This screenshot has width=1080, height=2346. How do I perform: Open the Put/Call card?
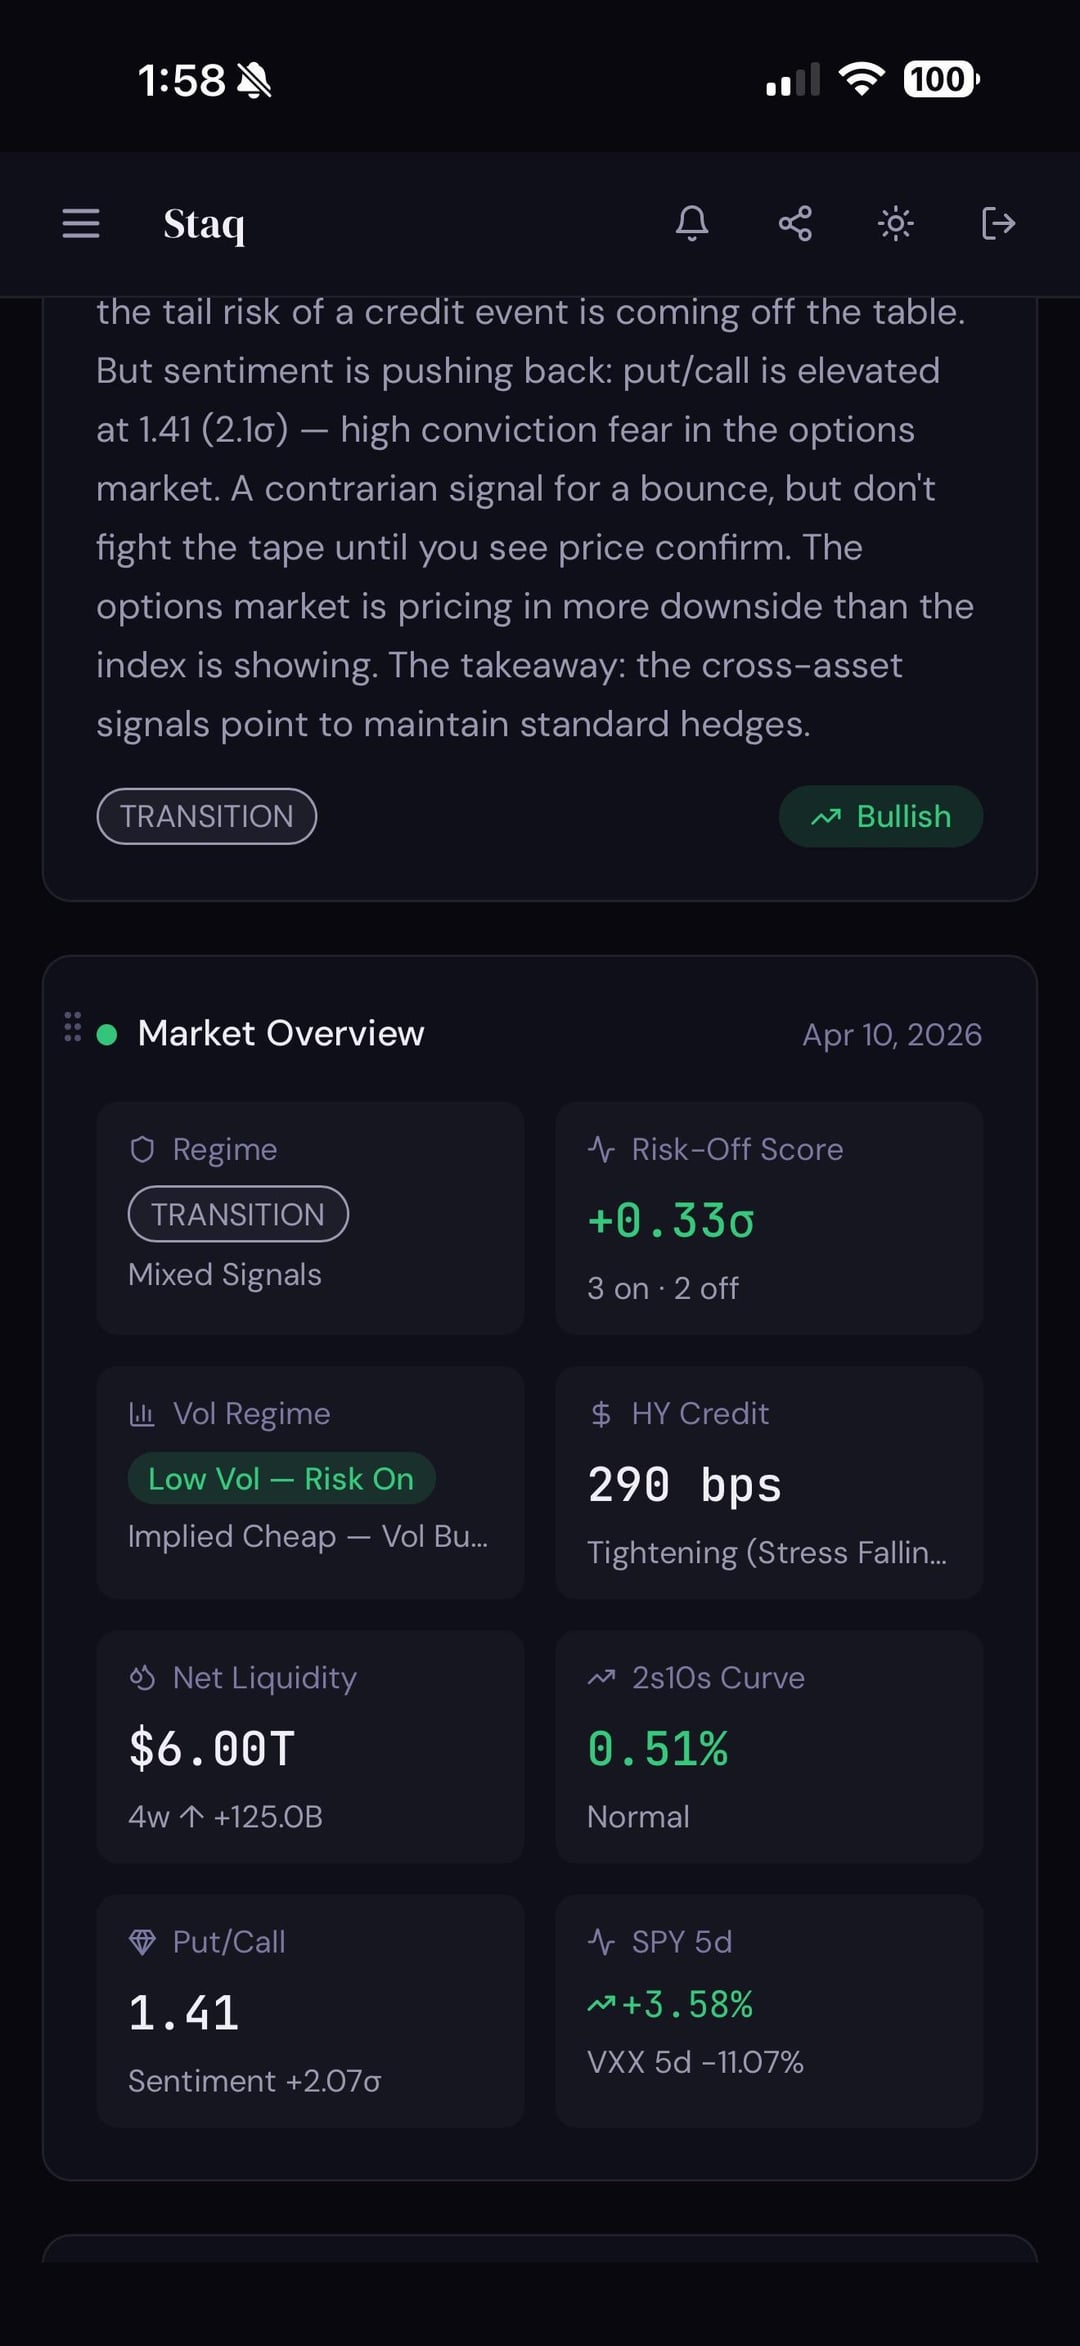click(310, 2010)
